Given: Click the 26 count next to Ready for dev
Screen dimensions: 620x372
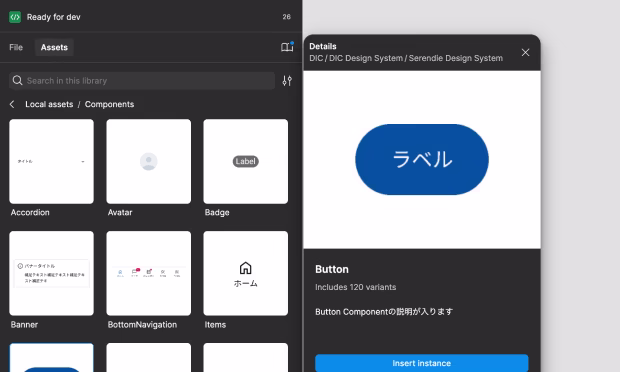Looking at the screenshot, I should (x=287, y=17).
